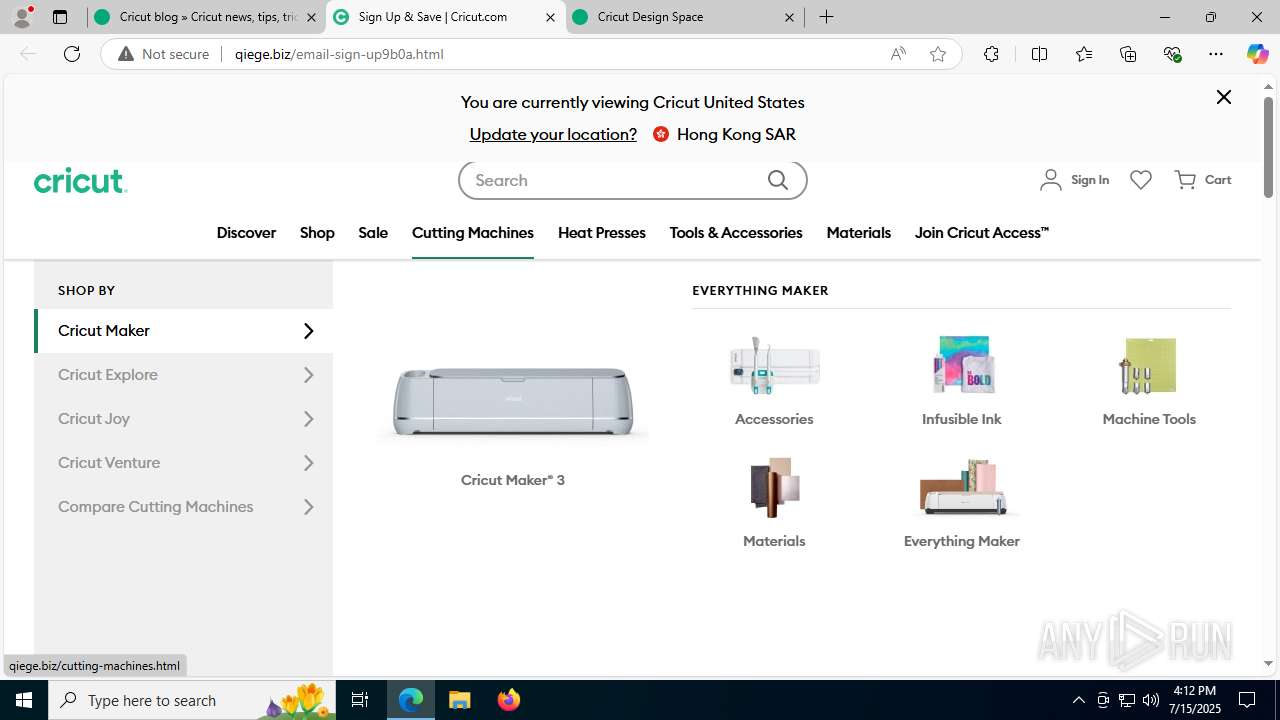Image resolution: width=1280 pixels, height=720 pixels.
Task: Open notification center icon
Action: 1247,700
